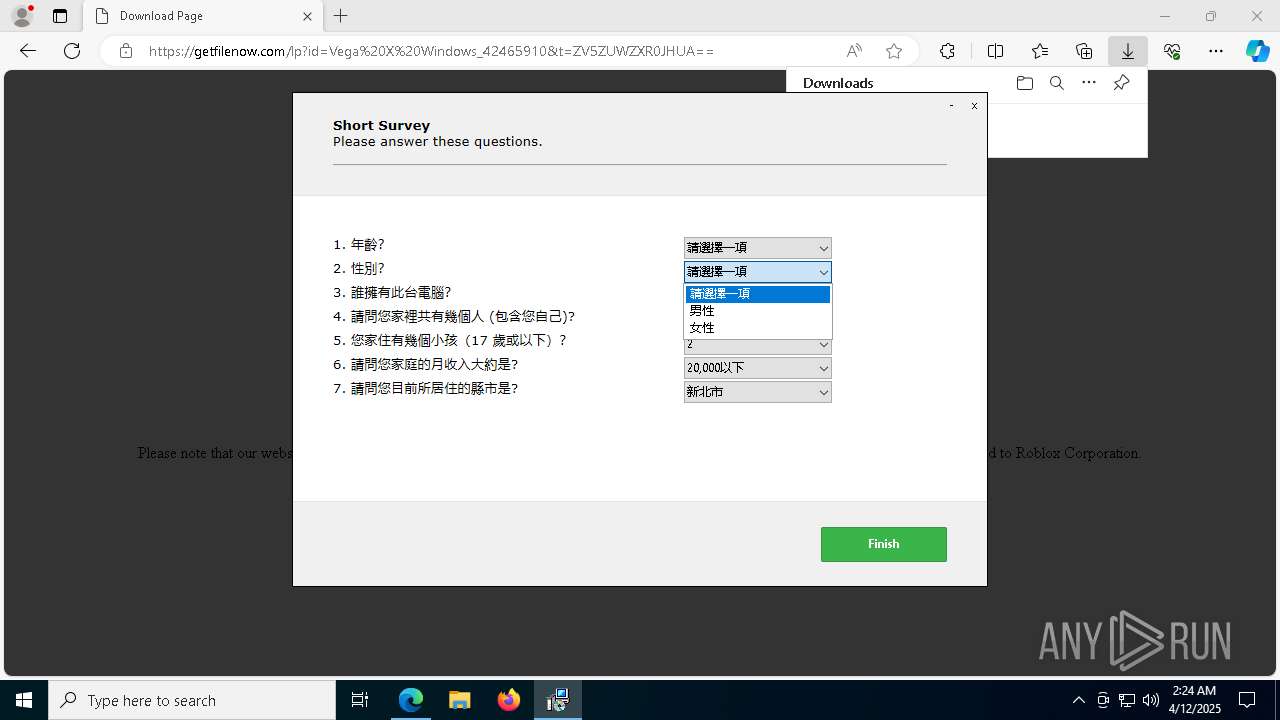This screenshot has height=720, width=1280.
Task: Go back to the previous page
Action: (28, 51)
